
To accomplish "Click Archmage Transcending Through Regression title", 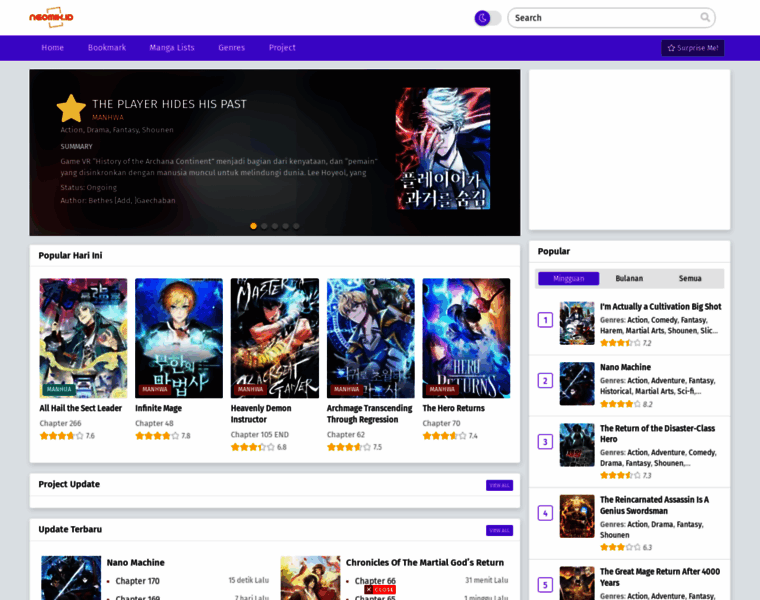I will 369,414.
